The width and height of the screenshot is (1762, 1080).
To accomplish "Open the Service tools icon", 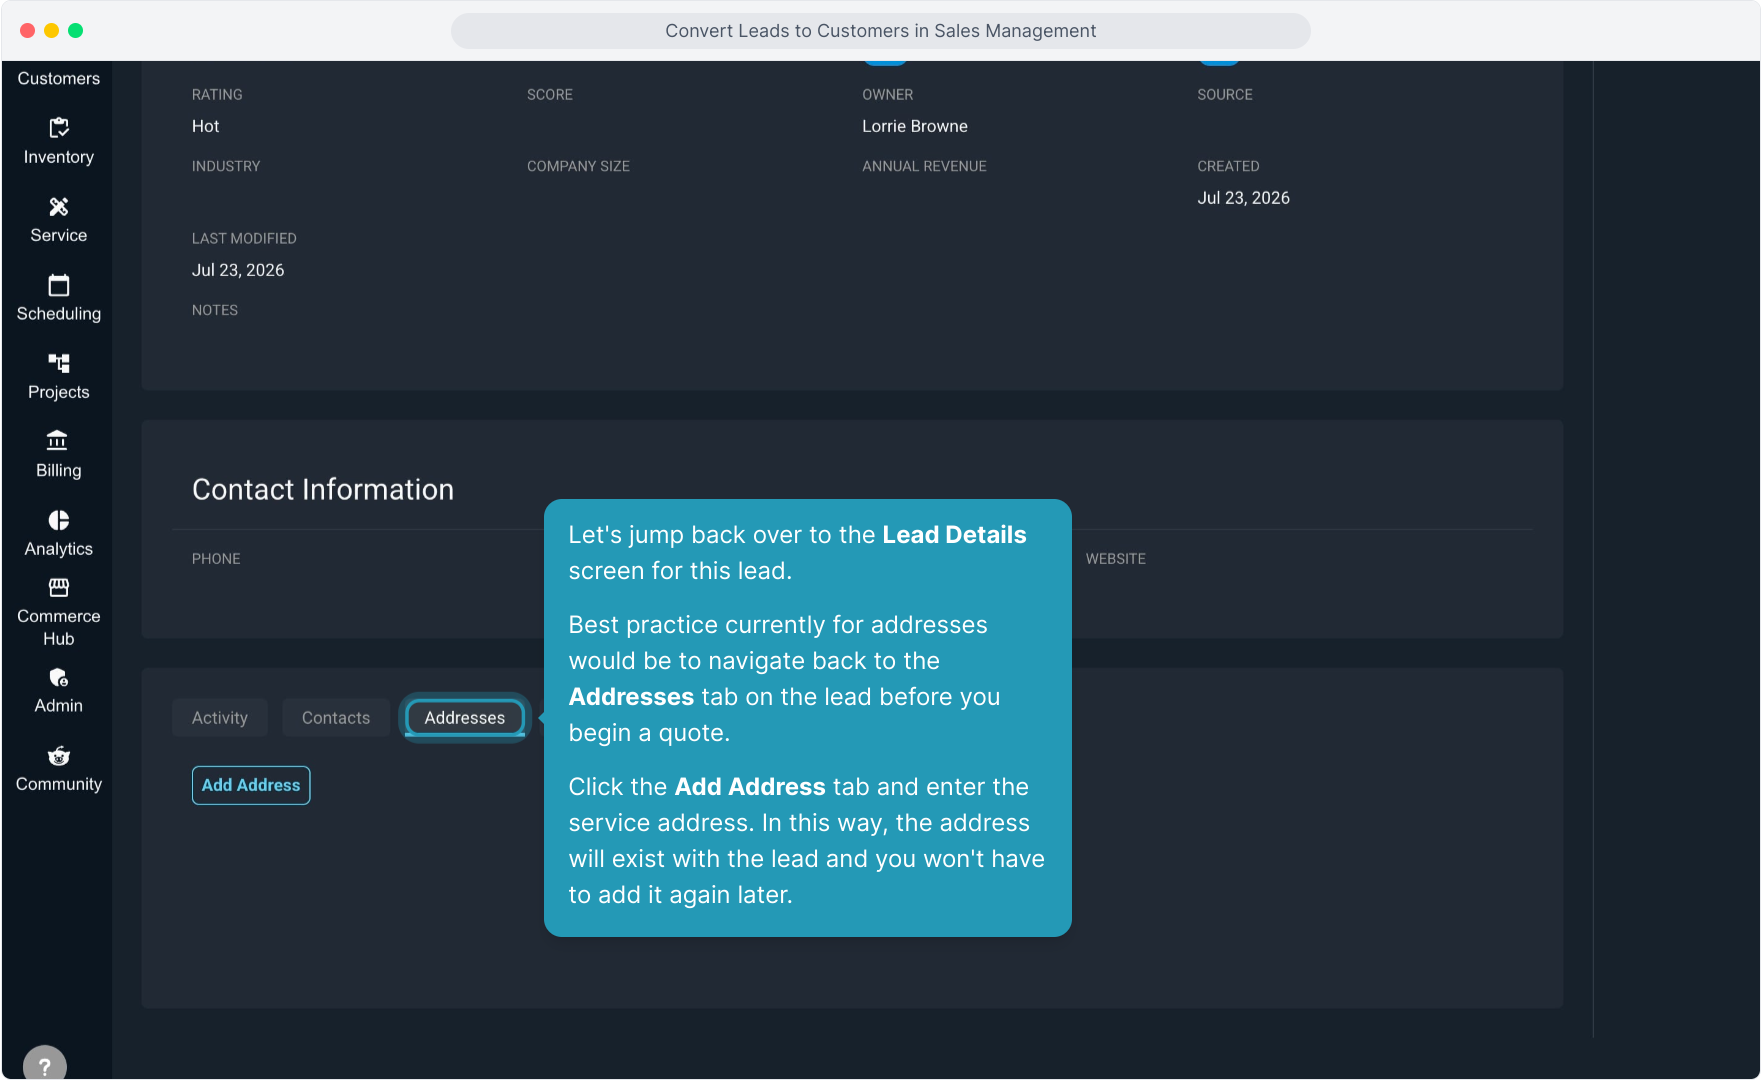I will point(59,207).
